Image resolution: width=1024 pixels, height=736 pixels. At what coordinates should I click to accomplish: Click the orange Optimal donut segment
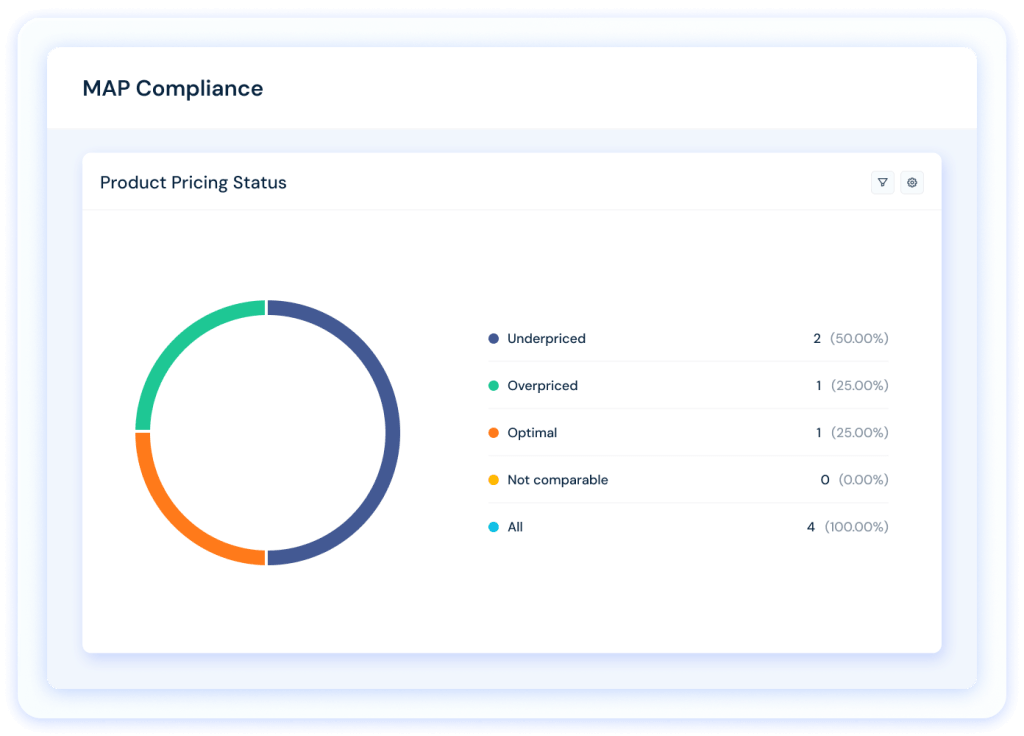click(175, 525)
